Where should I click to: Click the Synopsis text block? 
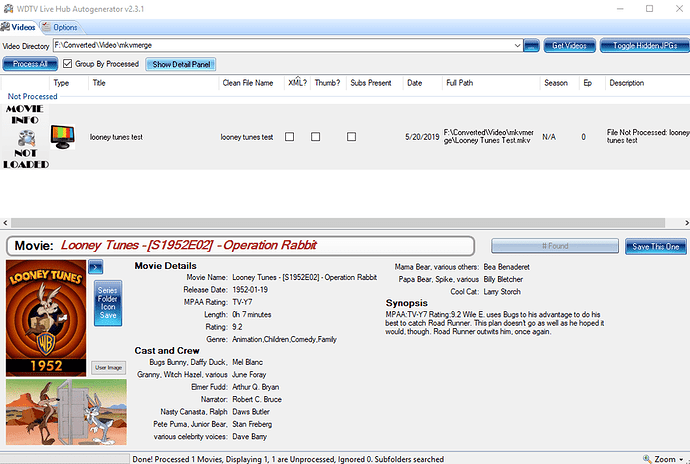pos(495,323)
